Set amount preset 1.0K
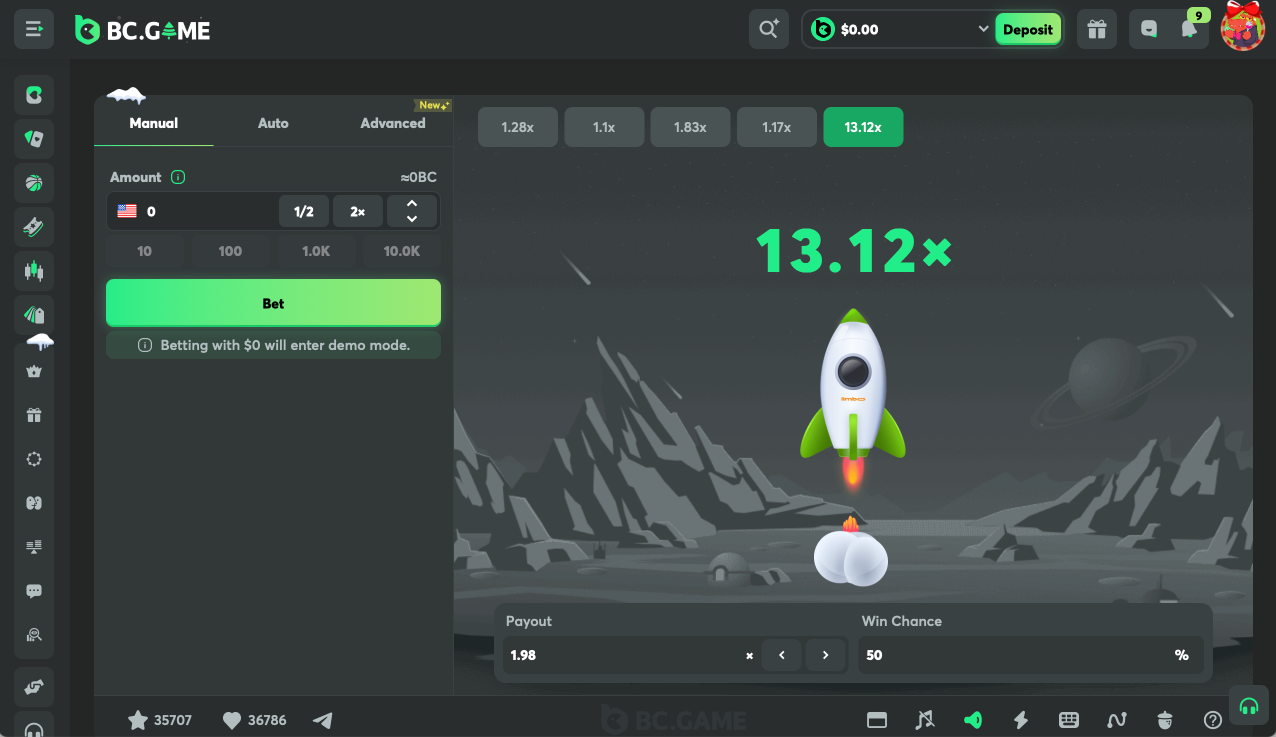 [x=316, y=251]
